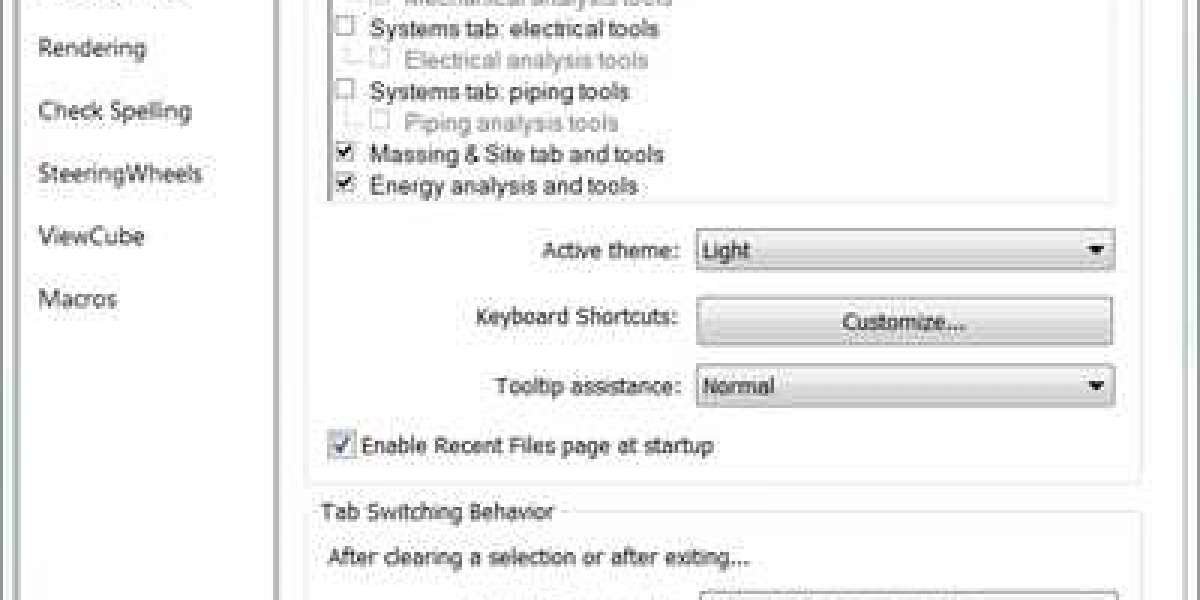Image resolution: width=1200 pixels, height=600 pixels.
Task: Expand the Tooltip assistance dropdown
Action: click(905, 385)
